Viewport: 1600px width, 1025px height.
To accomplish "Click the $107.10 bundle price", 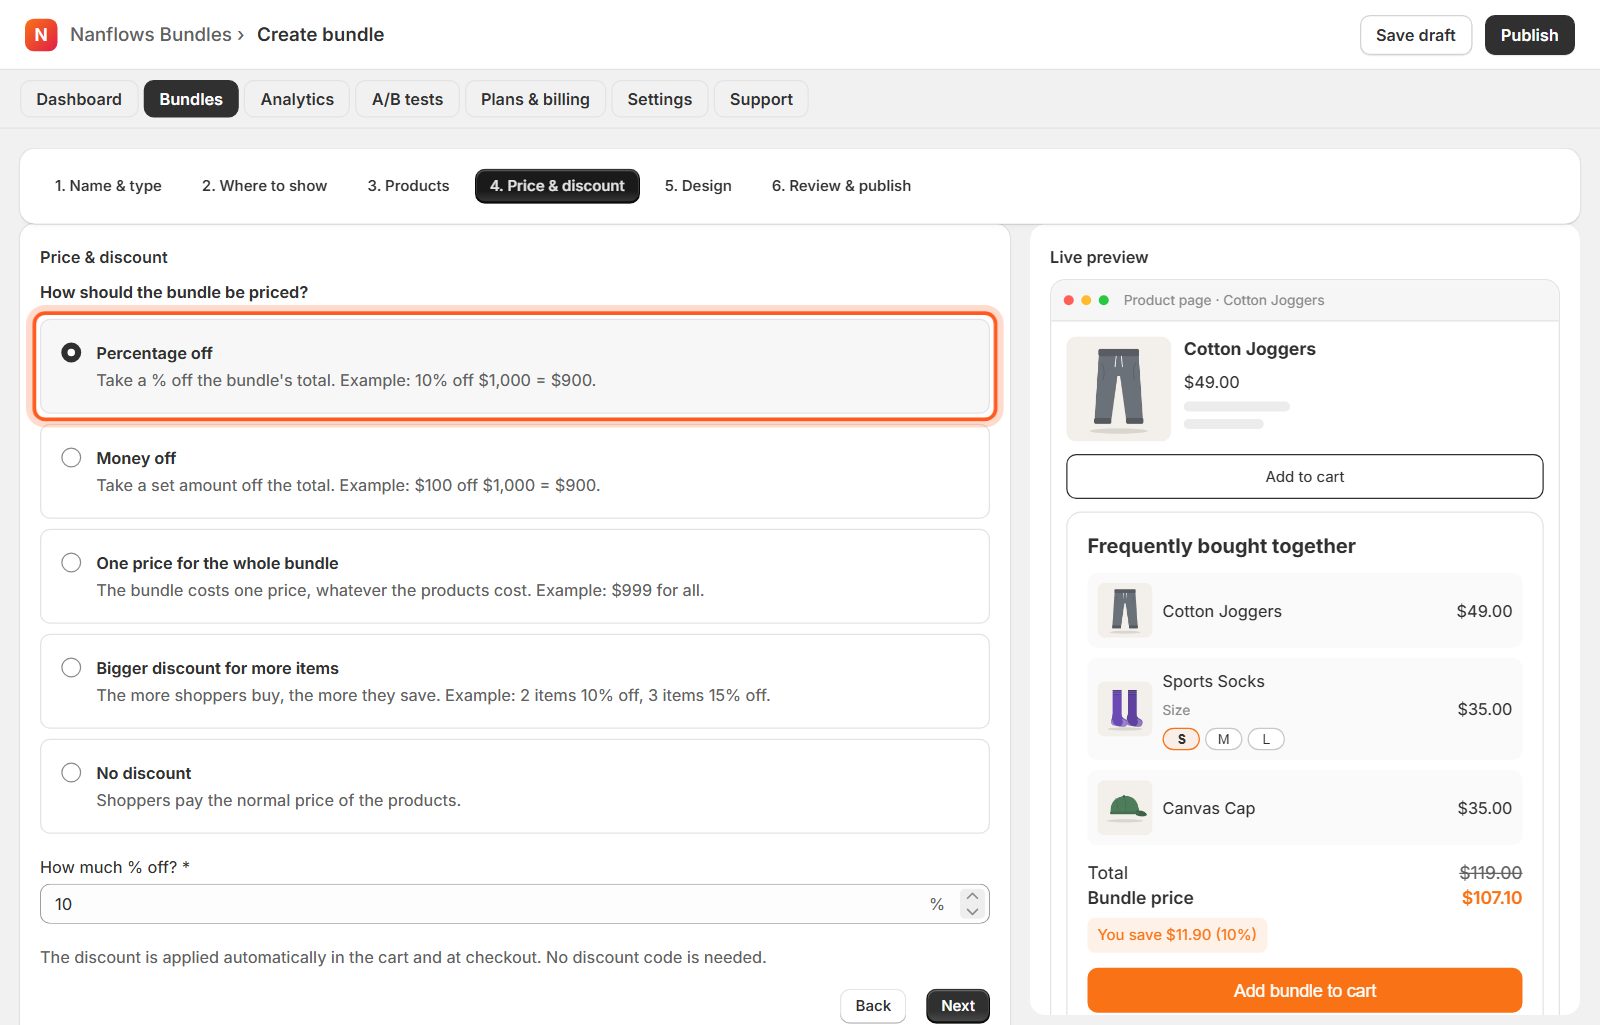I will coord(1491,898).
